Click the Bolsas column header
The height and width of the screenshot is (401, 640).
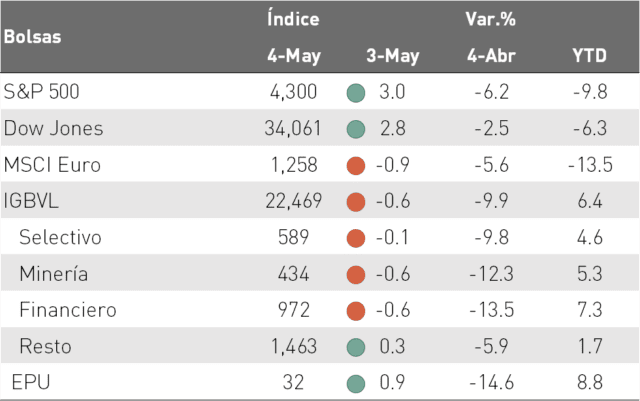click(x=33, y=37)
